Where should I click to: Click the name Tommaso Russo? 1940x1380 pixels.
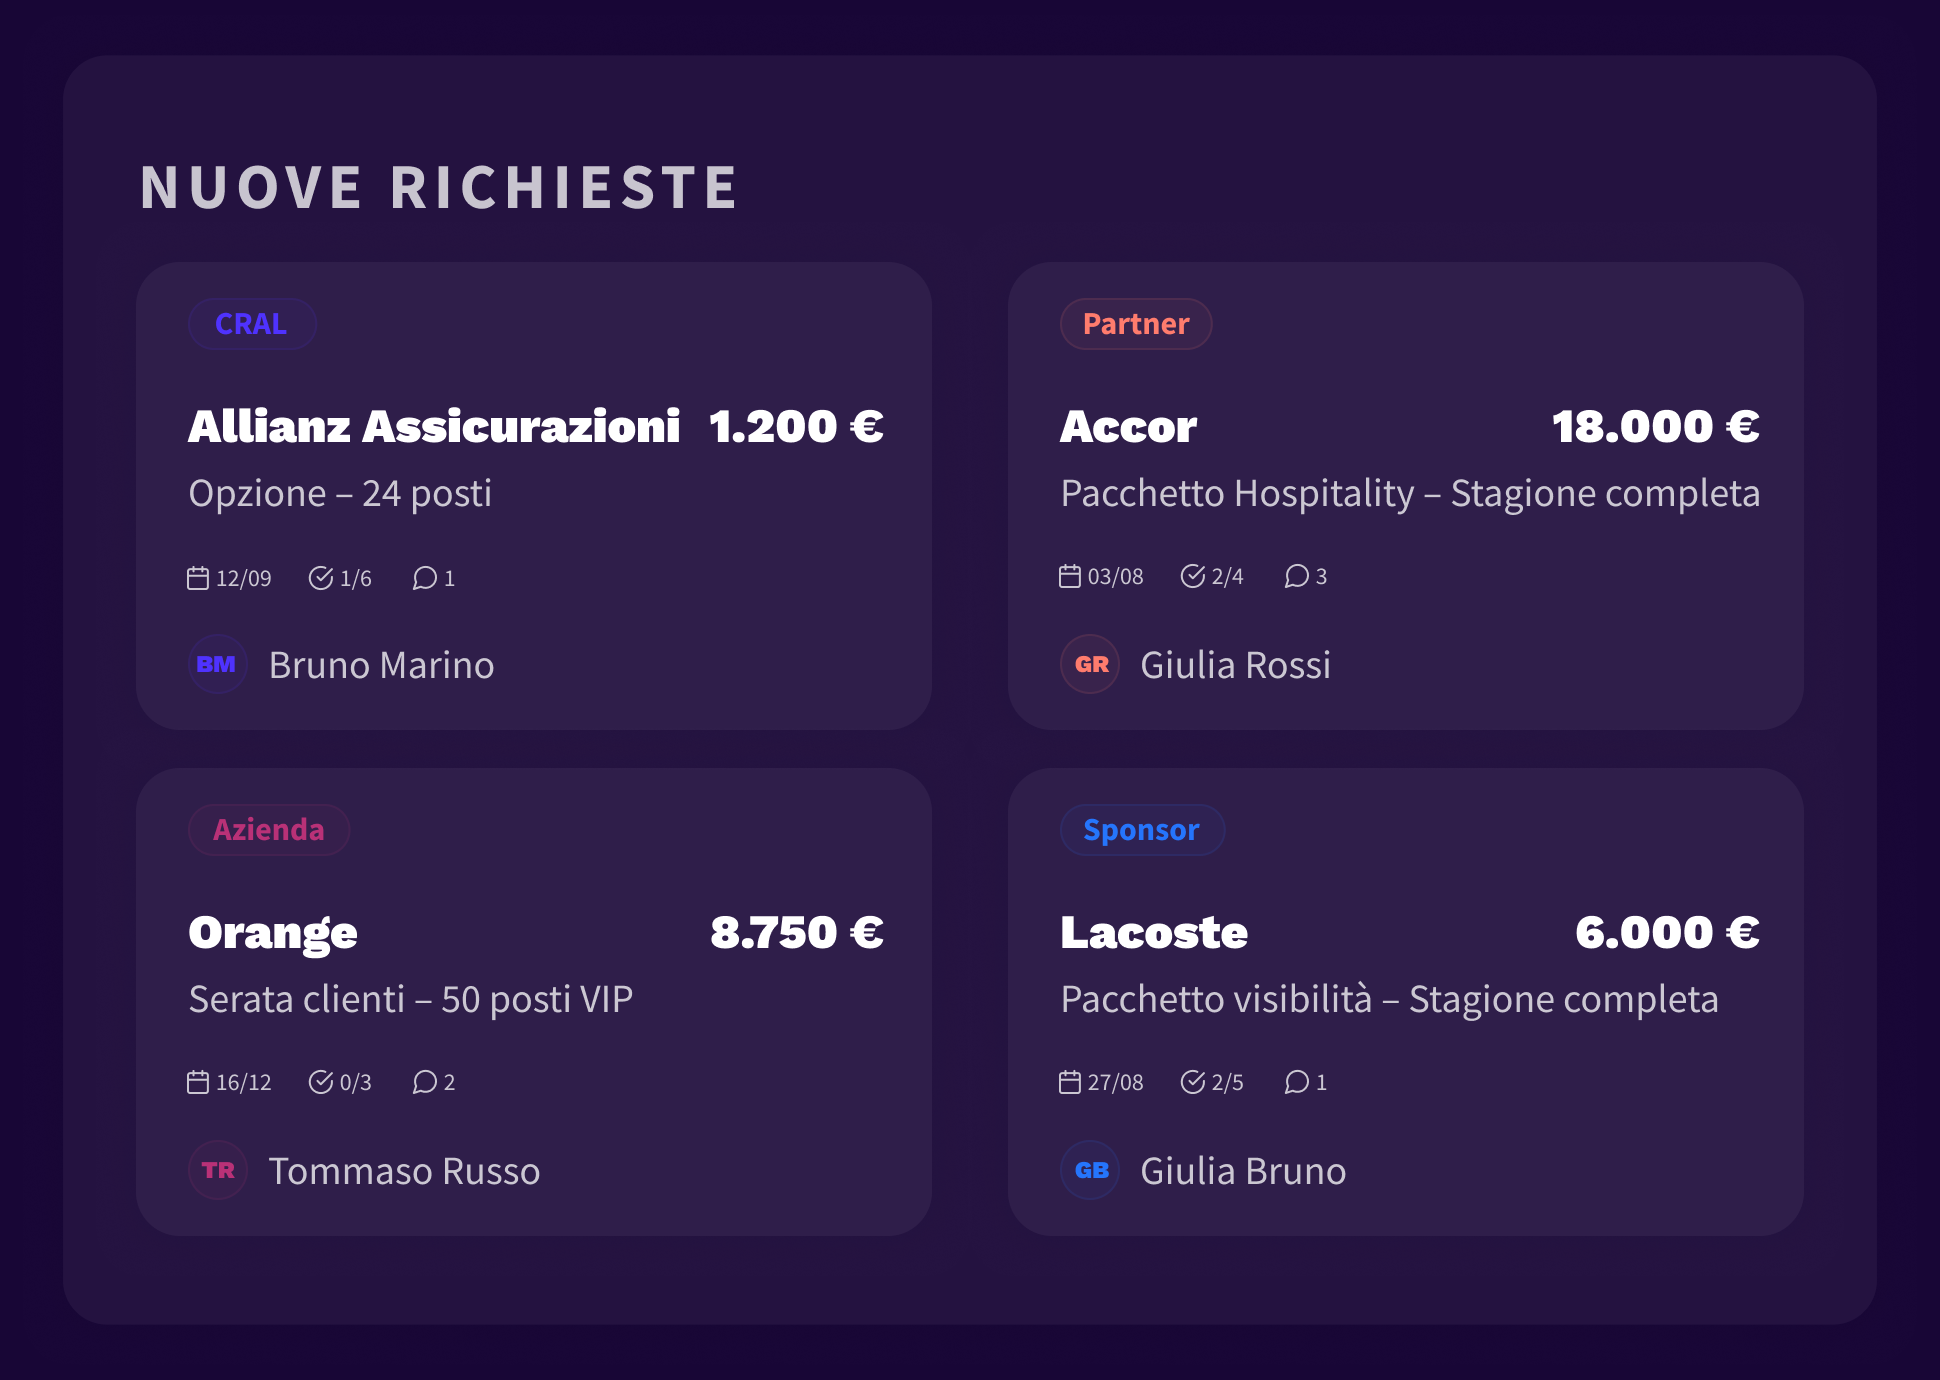click(405, 1171)
